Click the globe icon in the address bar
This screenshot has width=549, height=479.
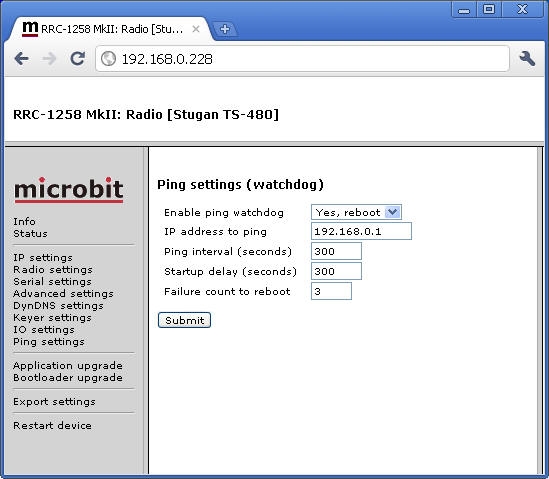108,58
